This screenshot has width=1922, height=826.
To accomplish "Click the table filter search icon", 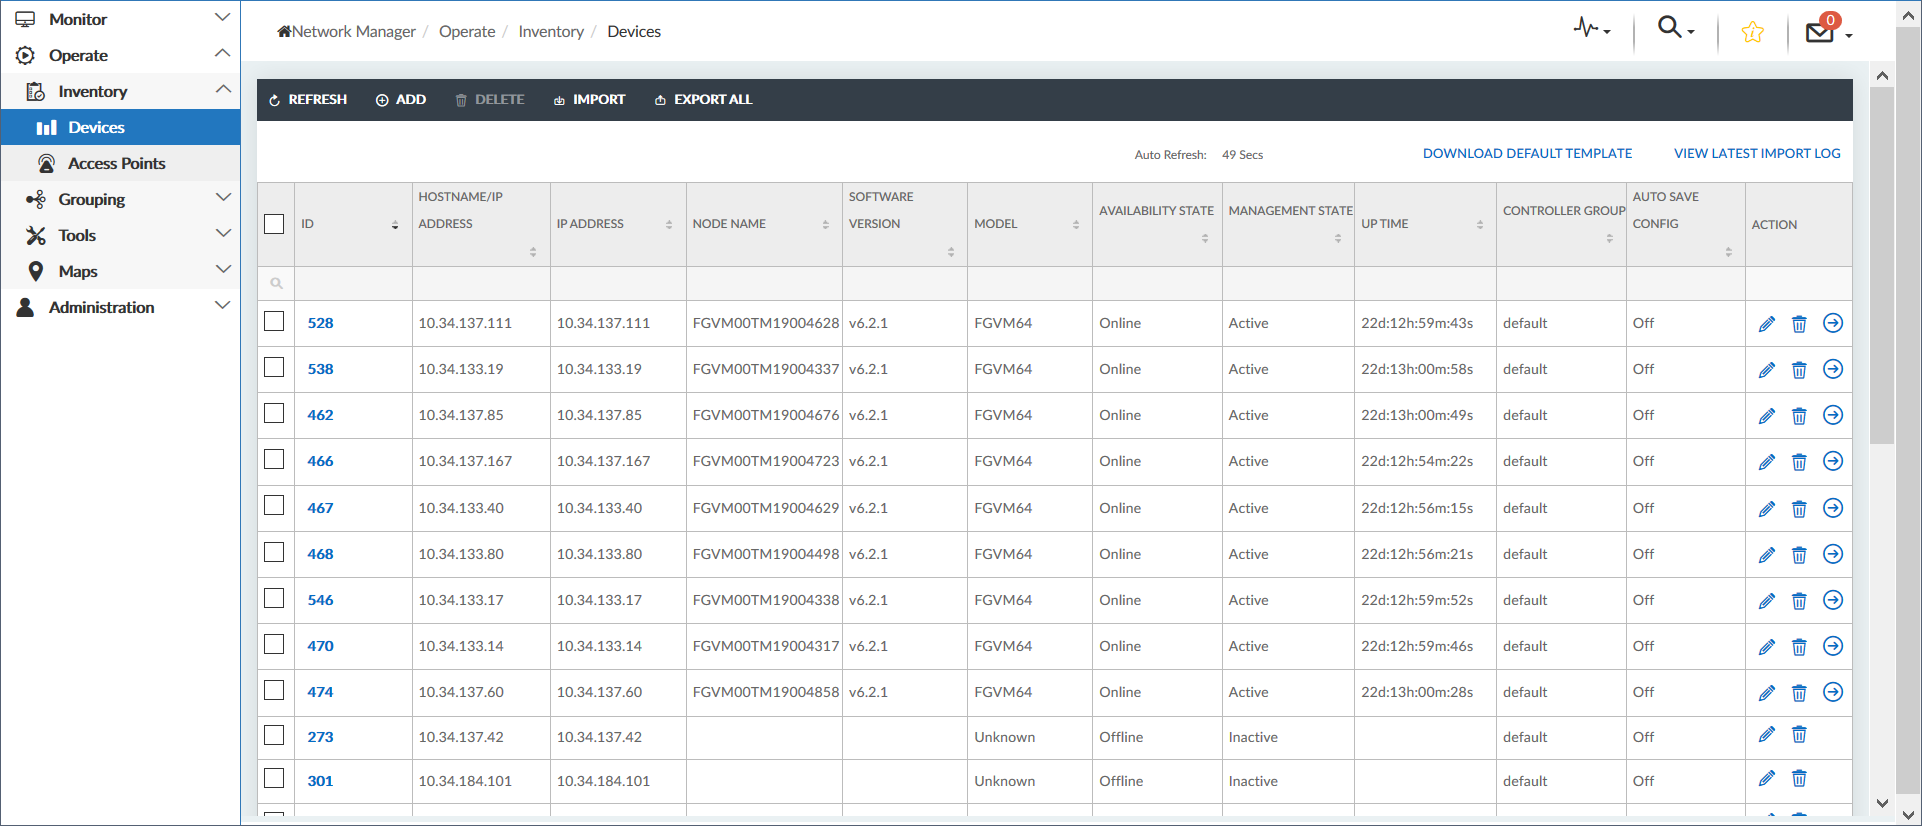I will [276, 284].
